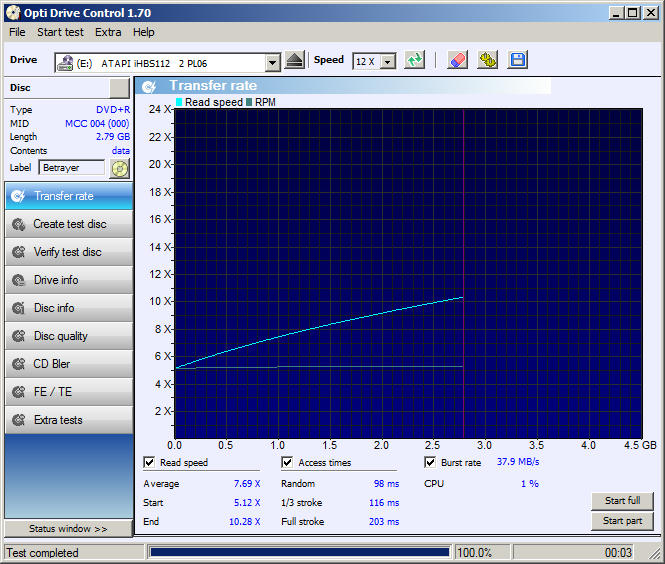Close the Opti Drive Control window
Viewport: 665px width, 564px height.
click(650, 13)
